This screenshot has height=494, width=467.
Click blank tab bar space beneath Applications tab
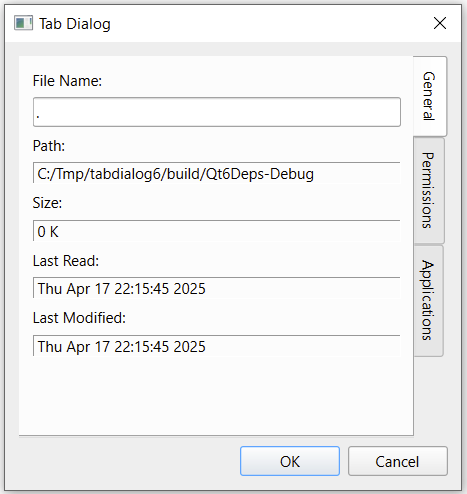430,396
